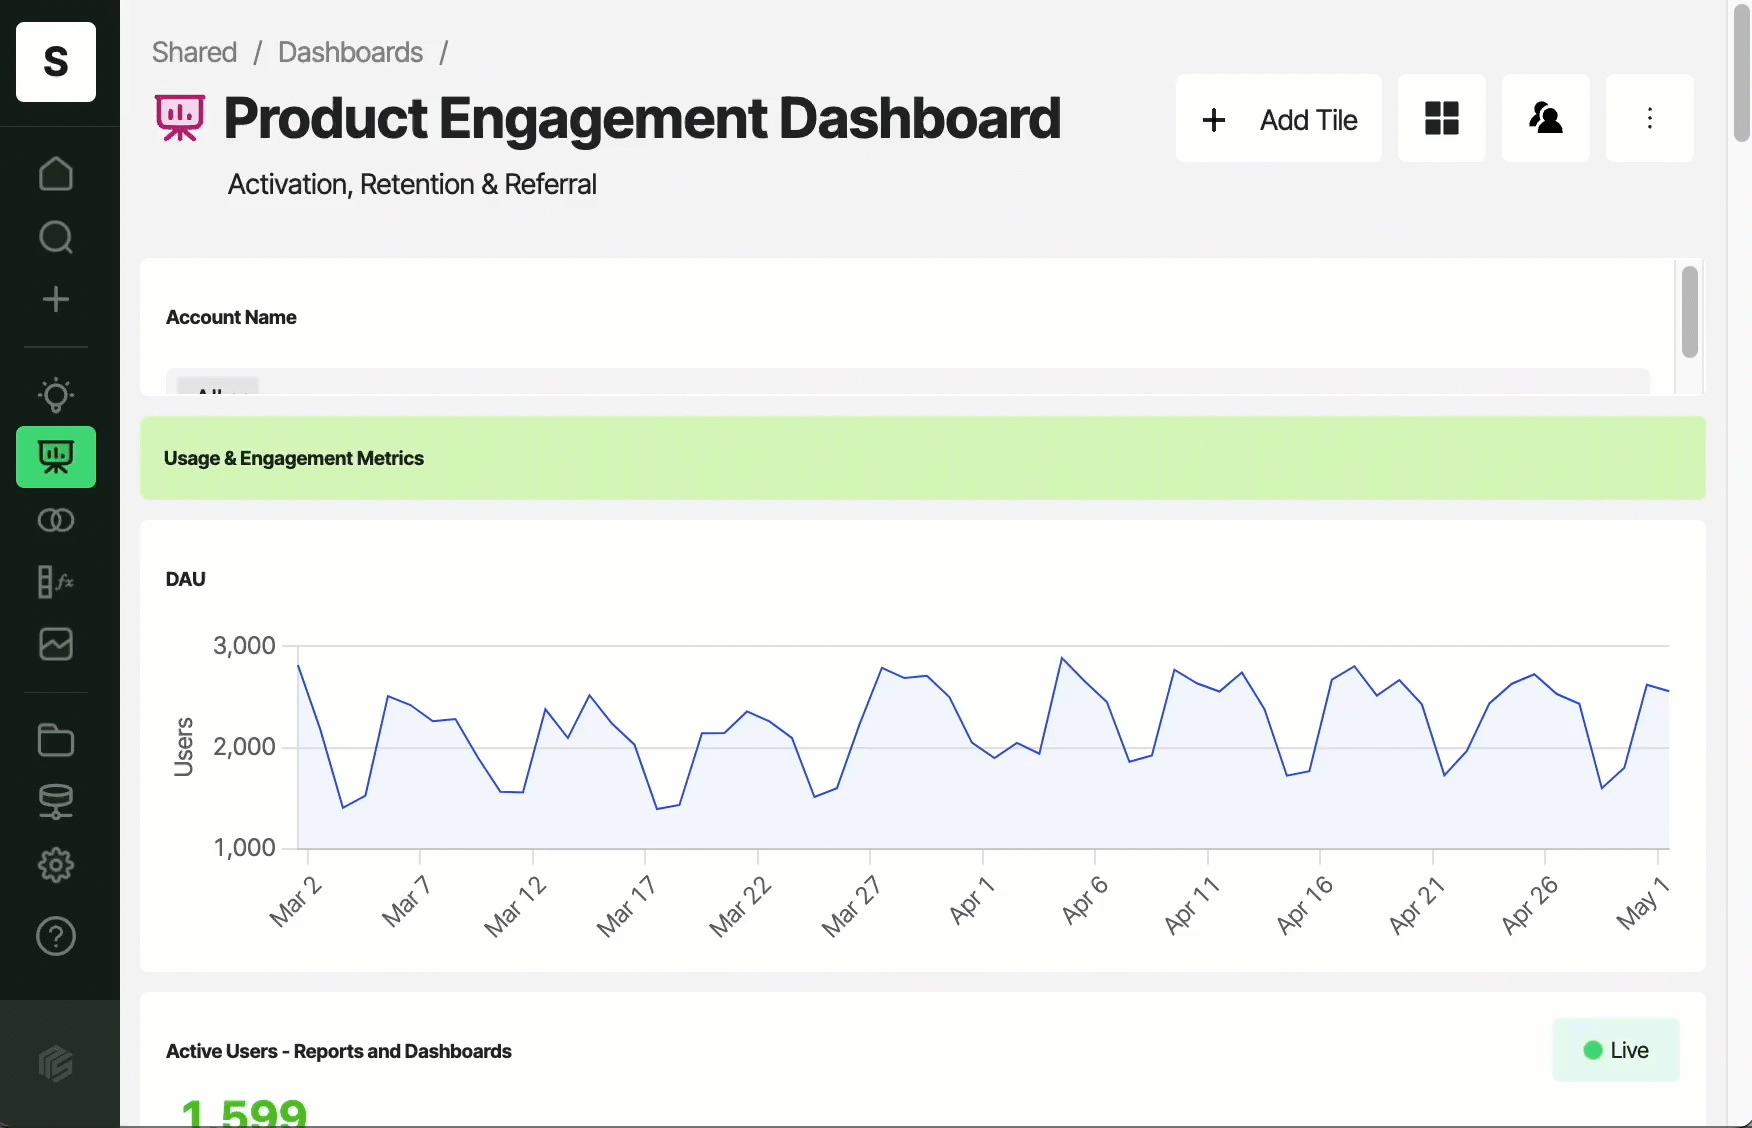1752x1128 pixels.
Task: Click the Apr 11 x-axis label
Action: point(1192,905)
